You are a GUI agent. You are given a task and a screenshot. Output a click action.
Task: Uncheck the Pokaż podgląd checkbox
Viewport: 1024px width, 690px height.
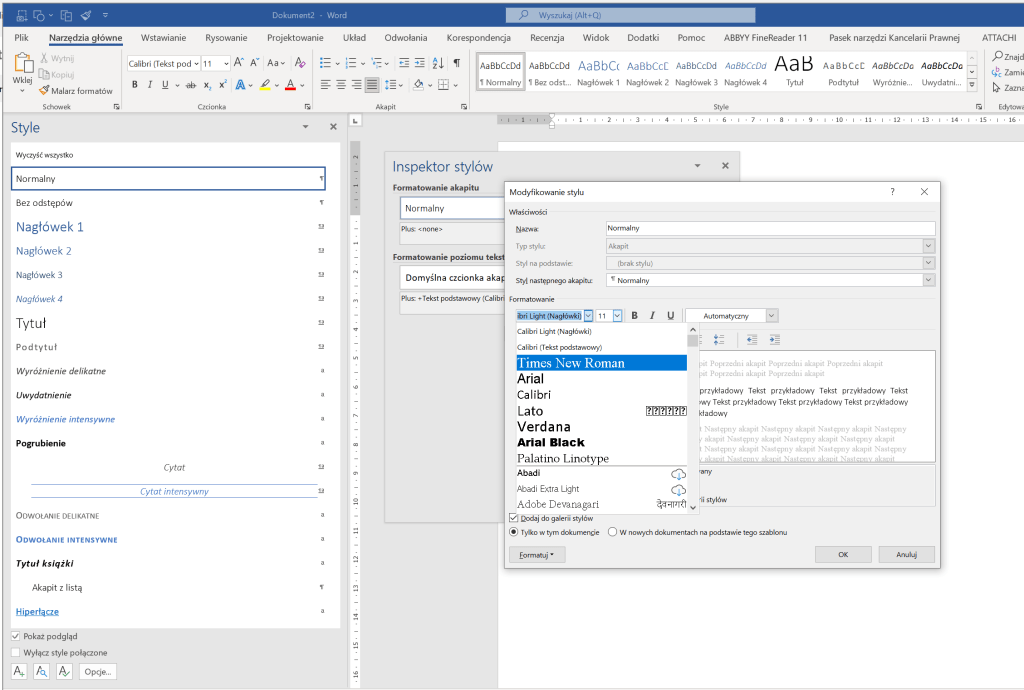click(16, 636)
